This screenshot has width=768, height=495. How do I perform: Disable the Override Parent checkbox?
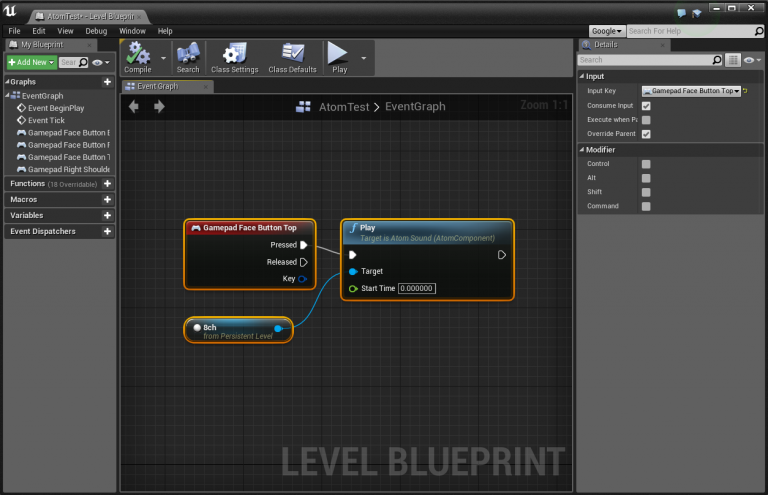tap(646, 133)
